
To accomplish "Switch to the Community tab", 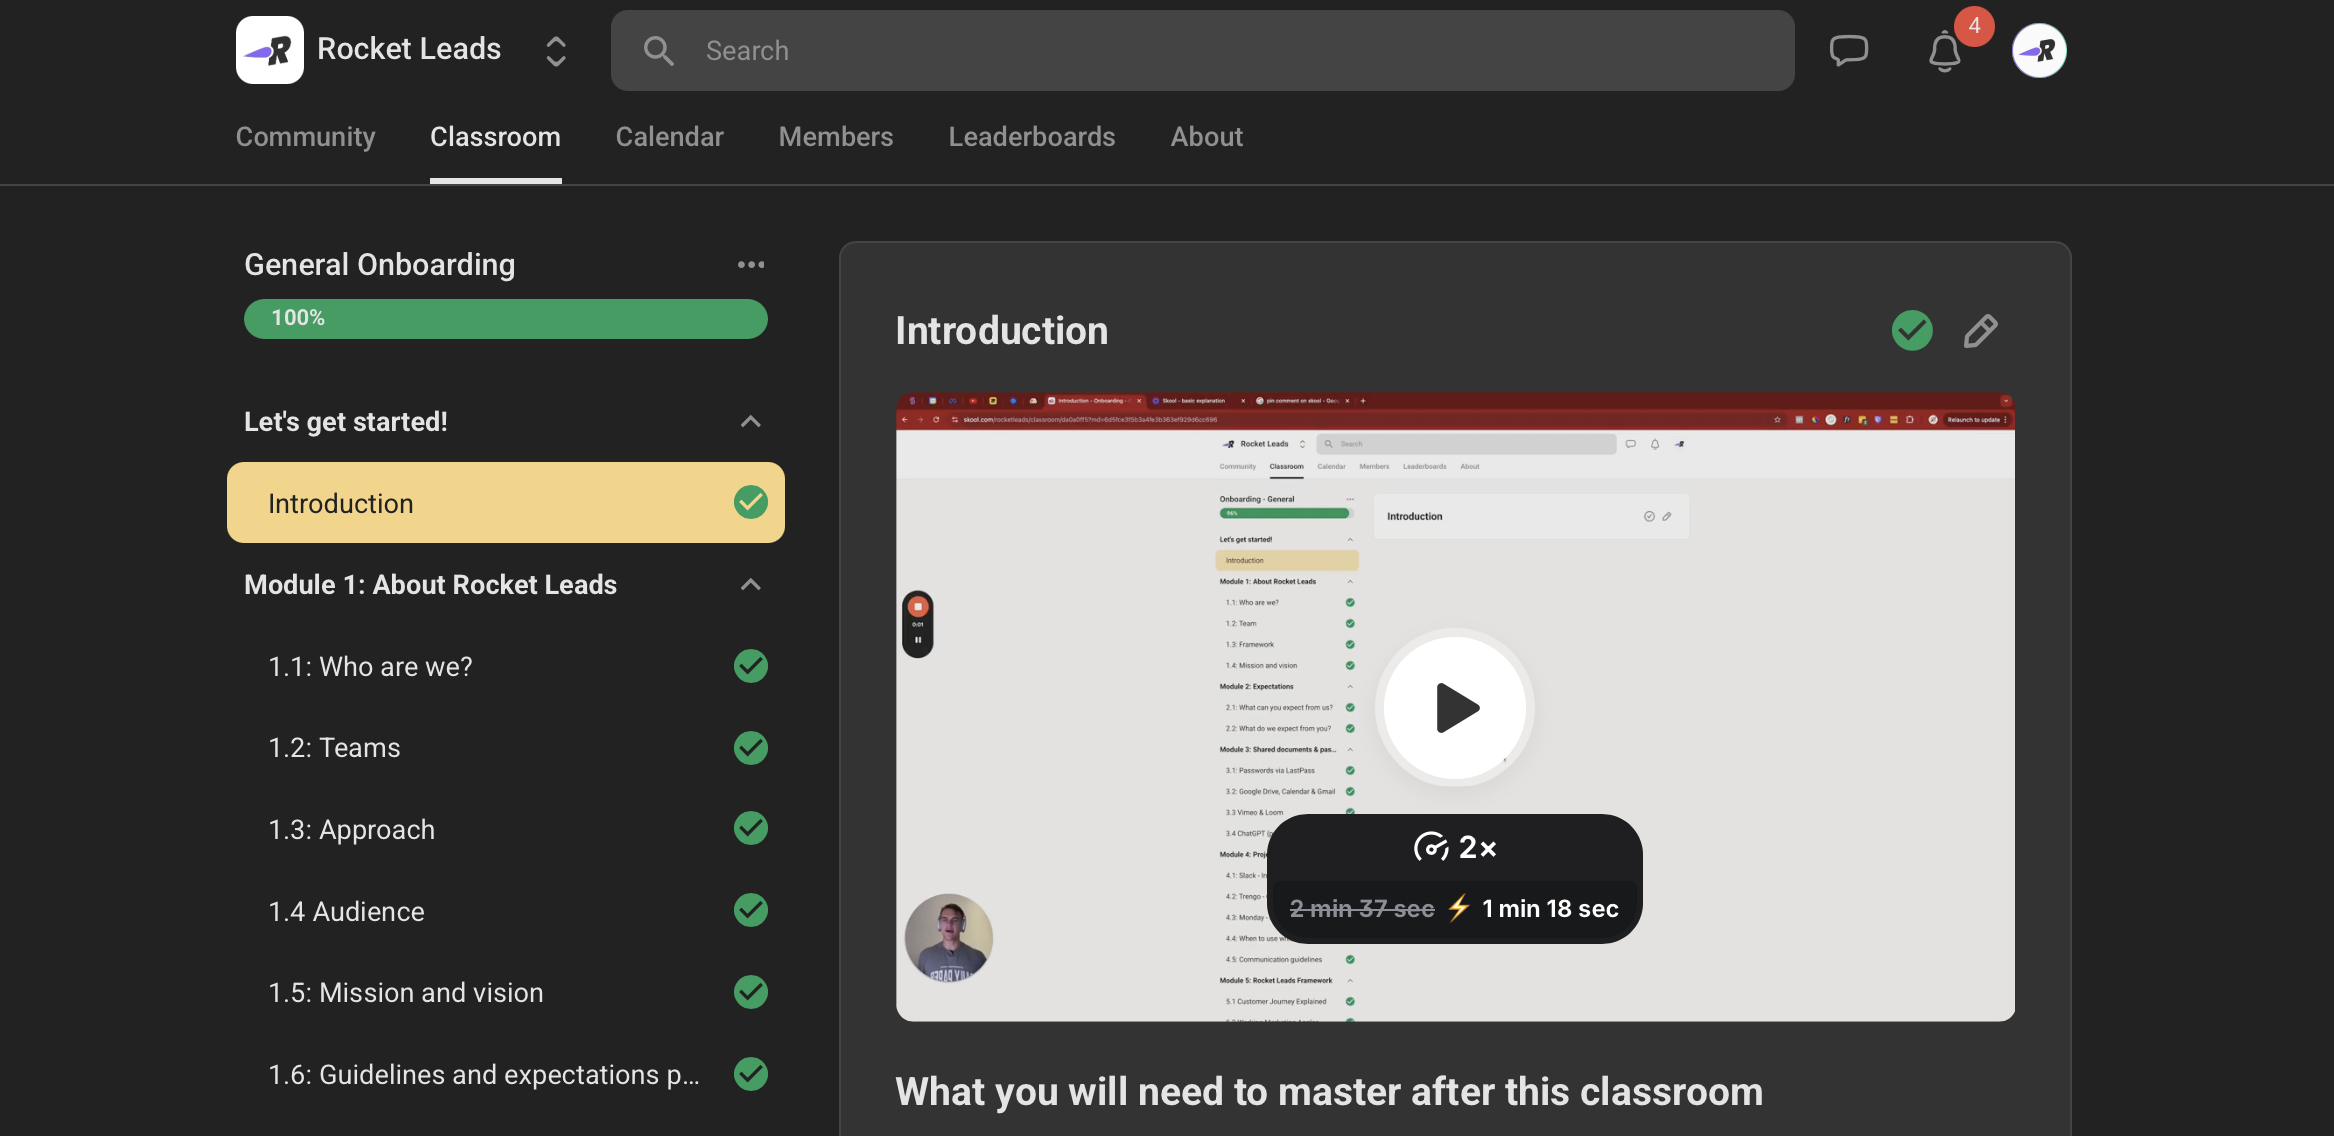I will pyautogui.click(x=305, y=137).
